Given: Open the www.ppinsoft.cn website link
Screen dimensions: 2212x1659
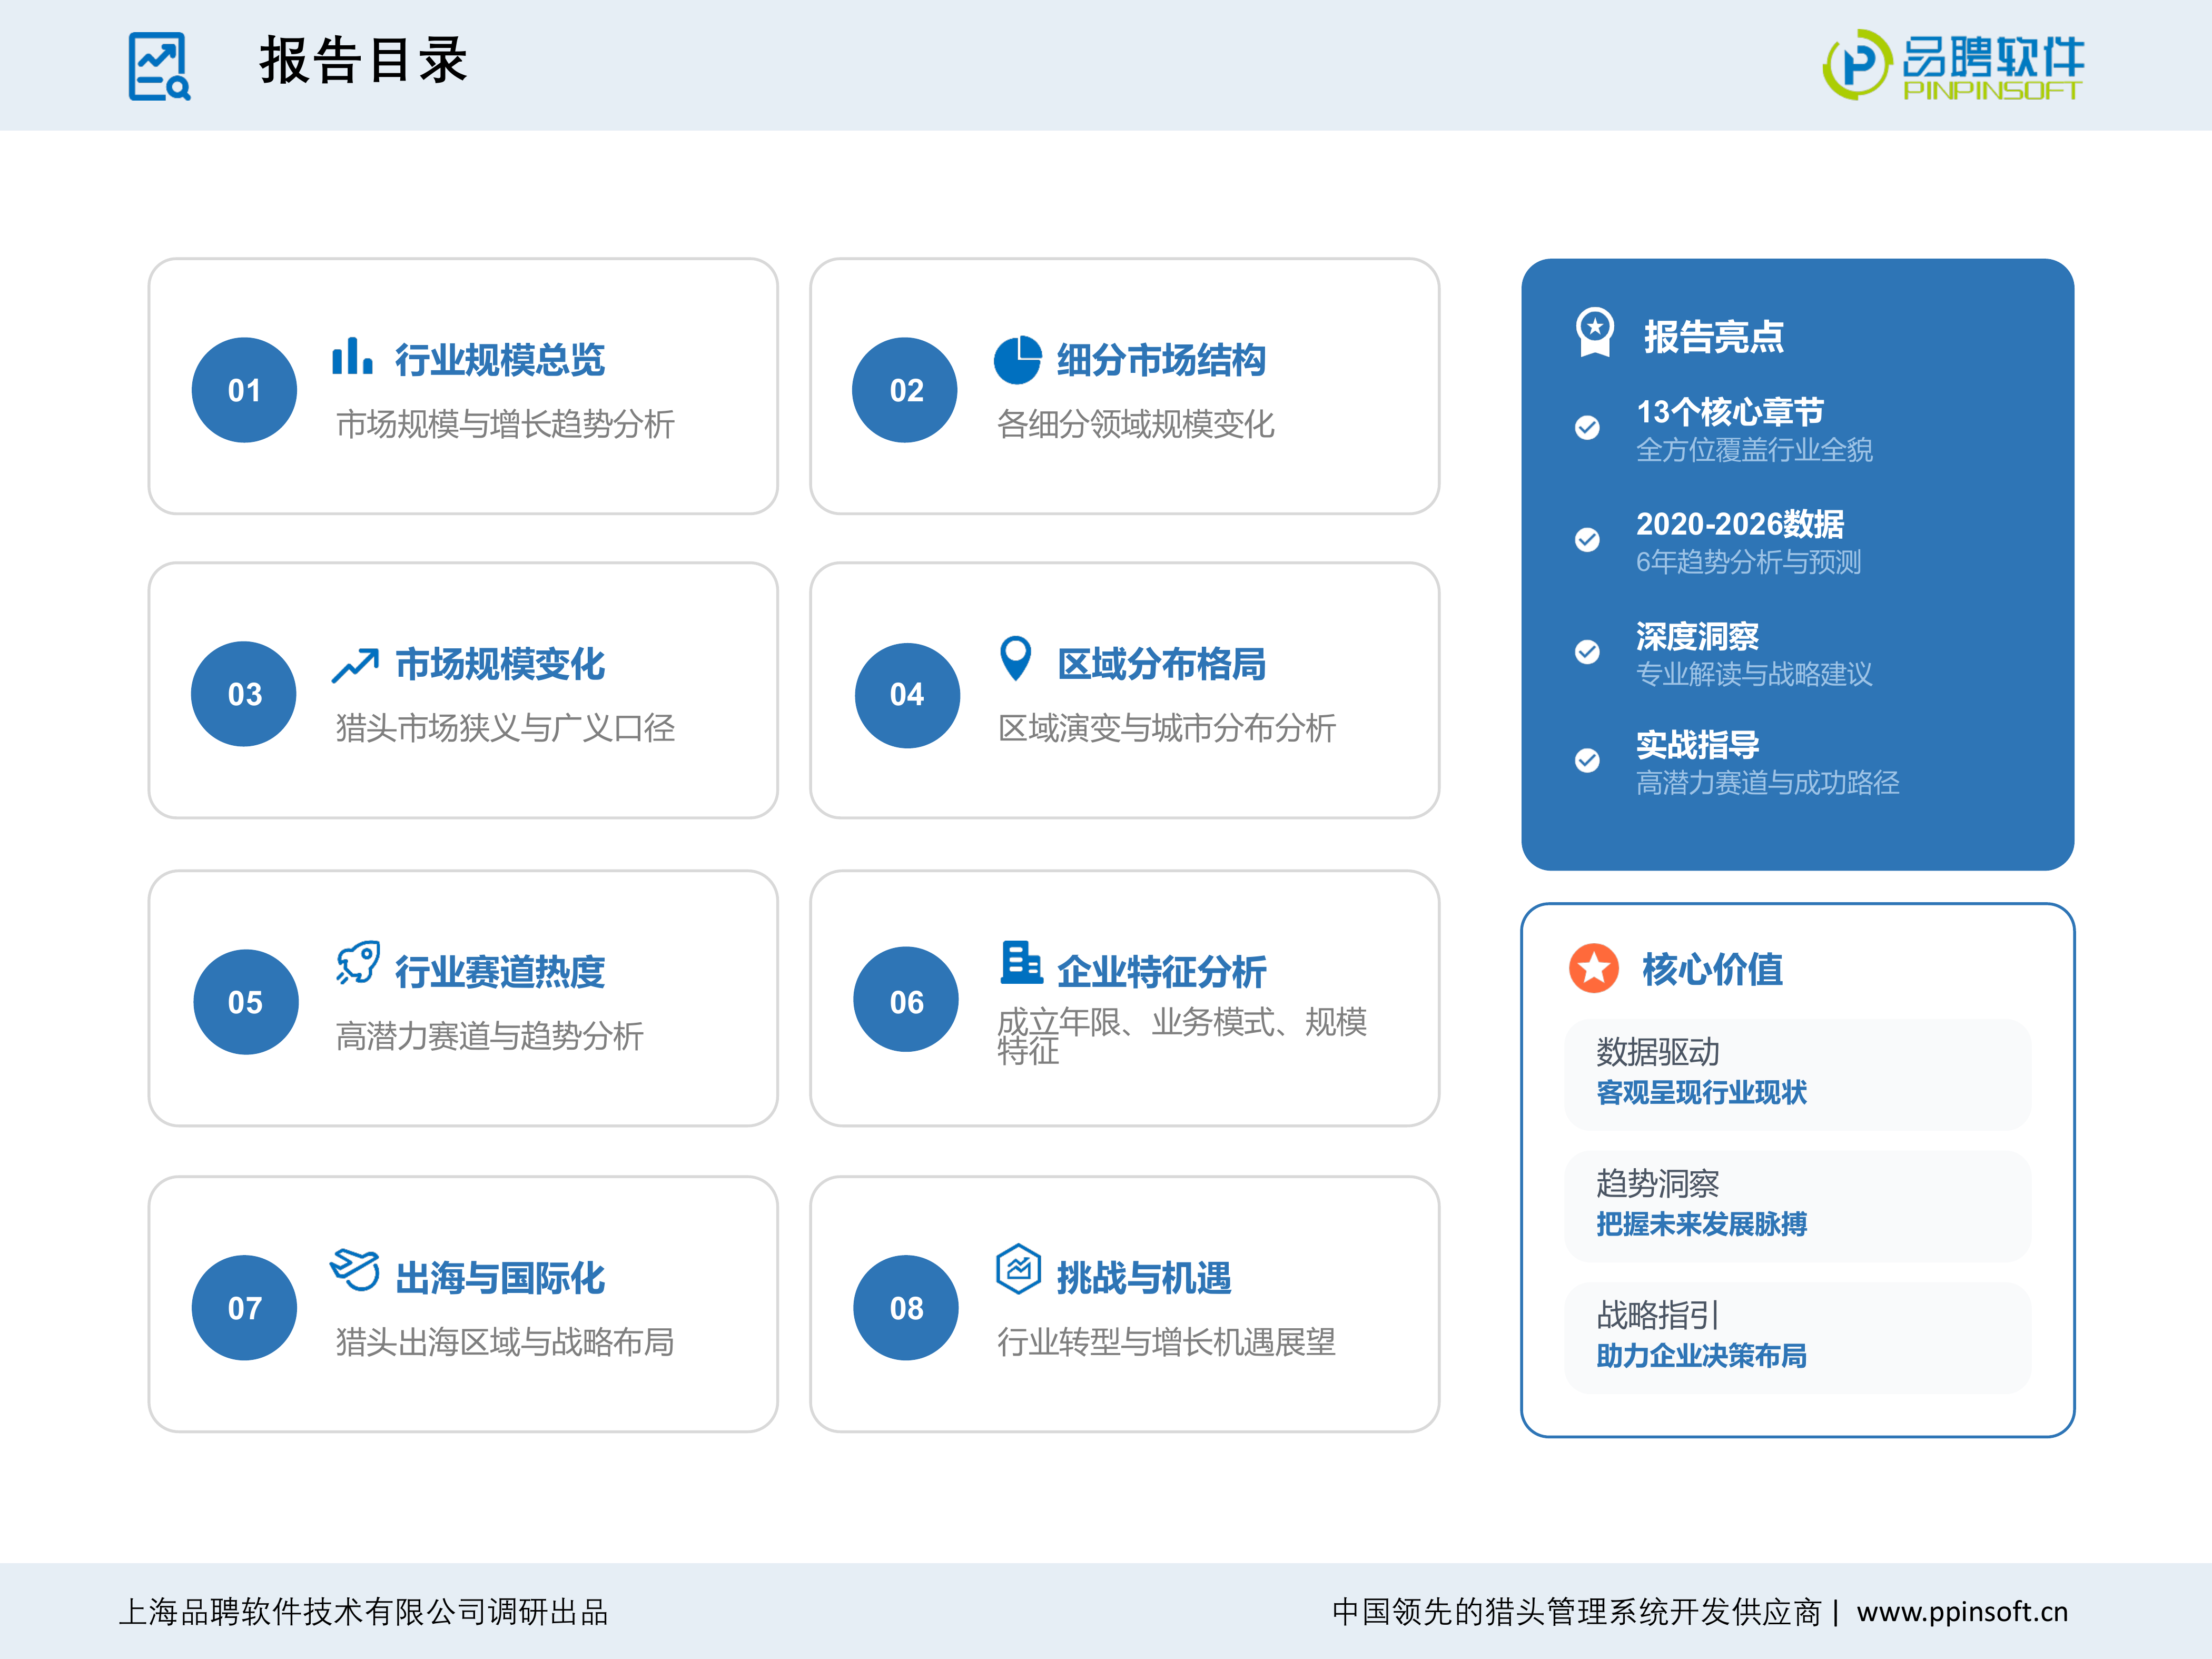Looking at the screenshot, I should tap(1962, 1612).
